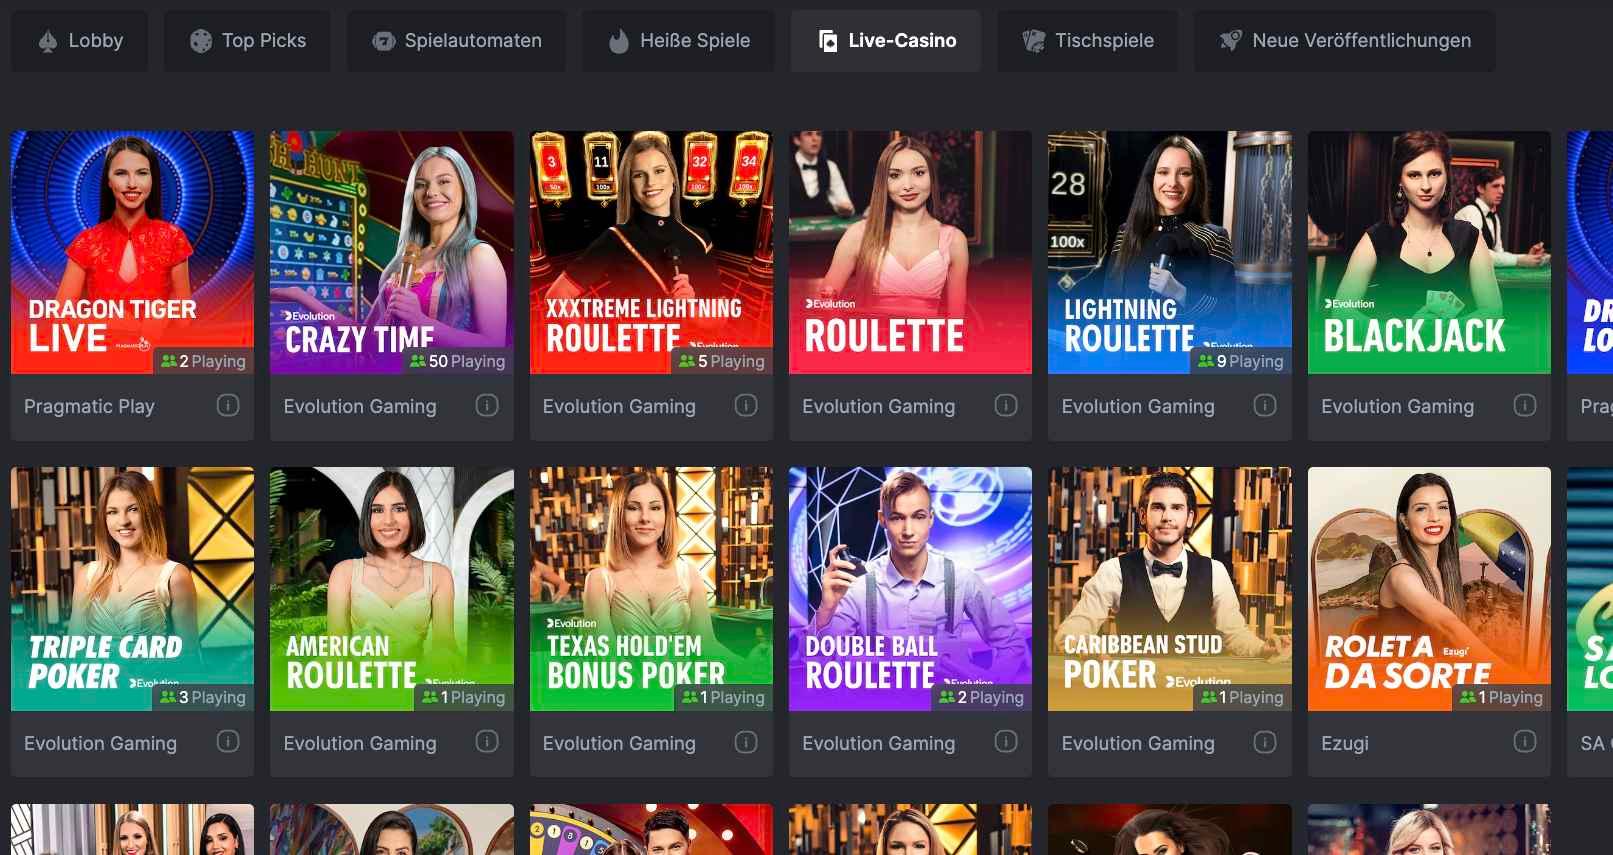Show info for XXXtreme Lightning Roulette
This screenshot has height=855, width=1613.
746,406
